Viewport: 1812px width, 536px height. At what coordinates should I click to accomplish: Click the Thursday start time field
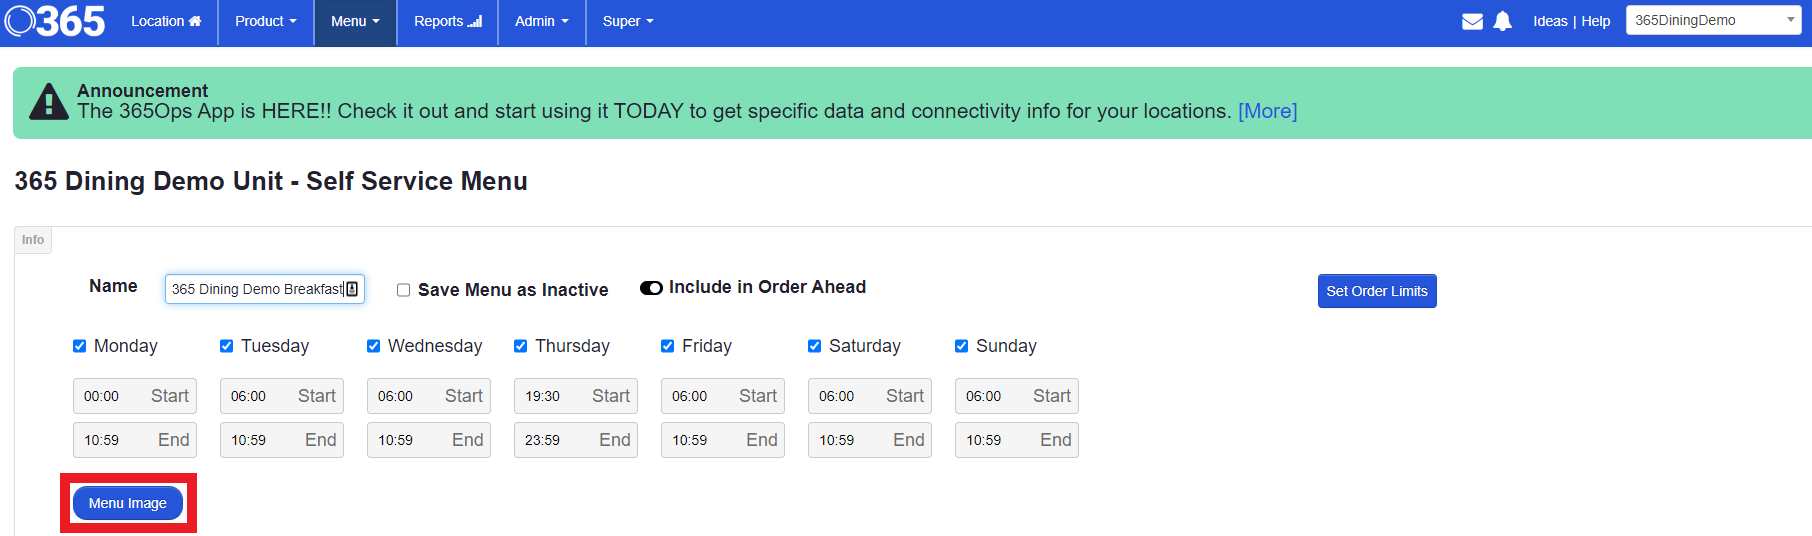click(x=575, y=396)
